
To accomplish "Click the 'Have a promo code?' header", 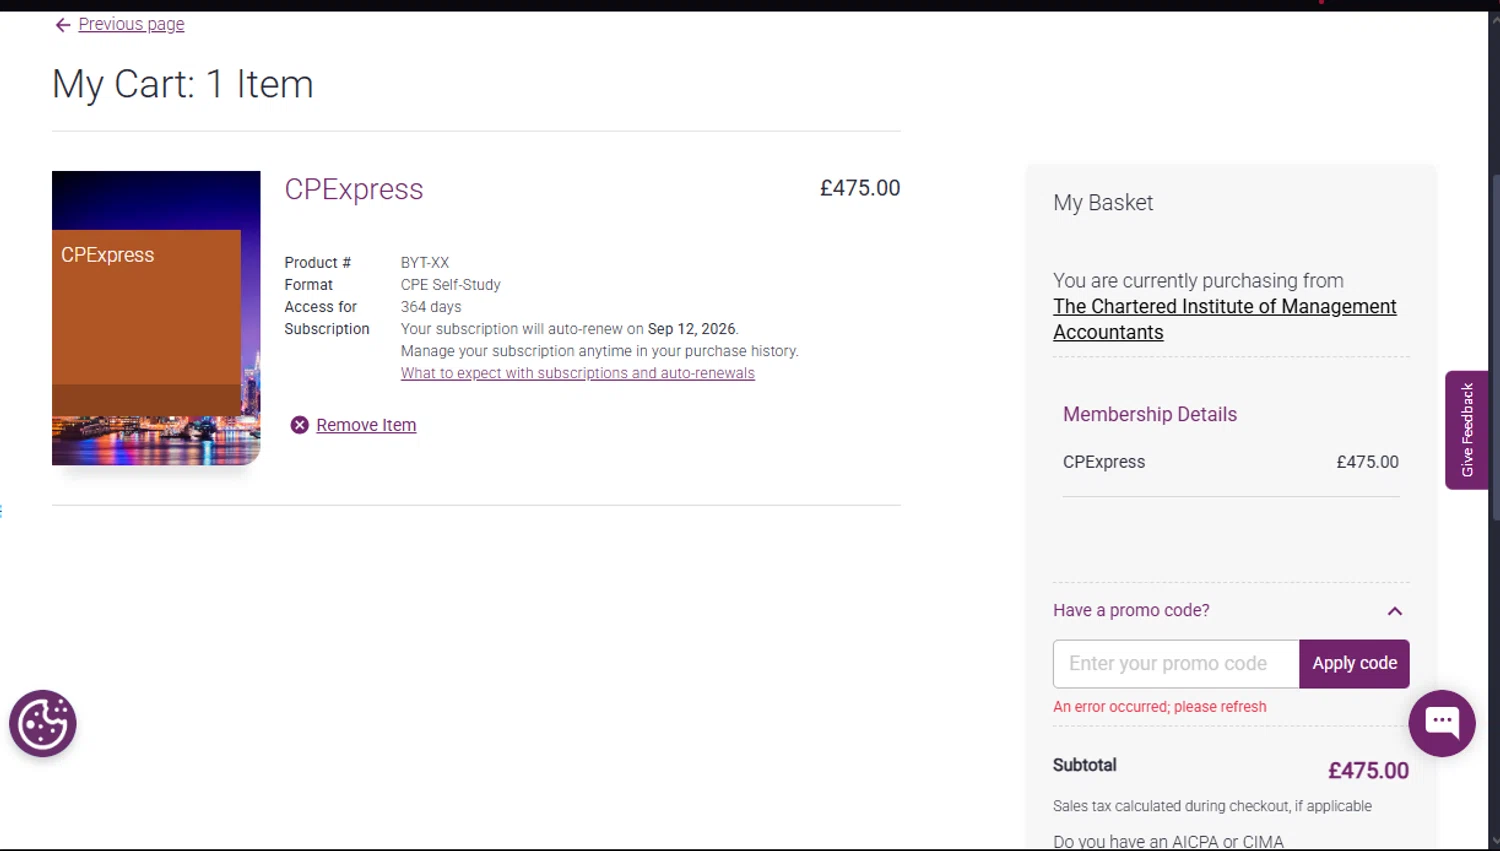I will 1131,610.
